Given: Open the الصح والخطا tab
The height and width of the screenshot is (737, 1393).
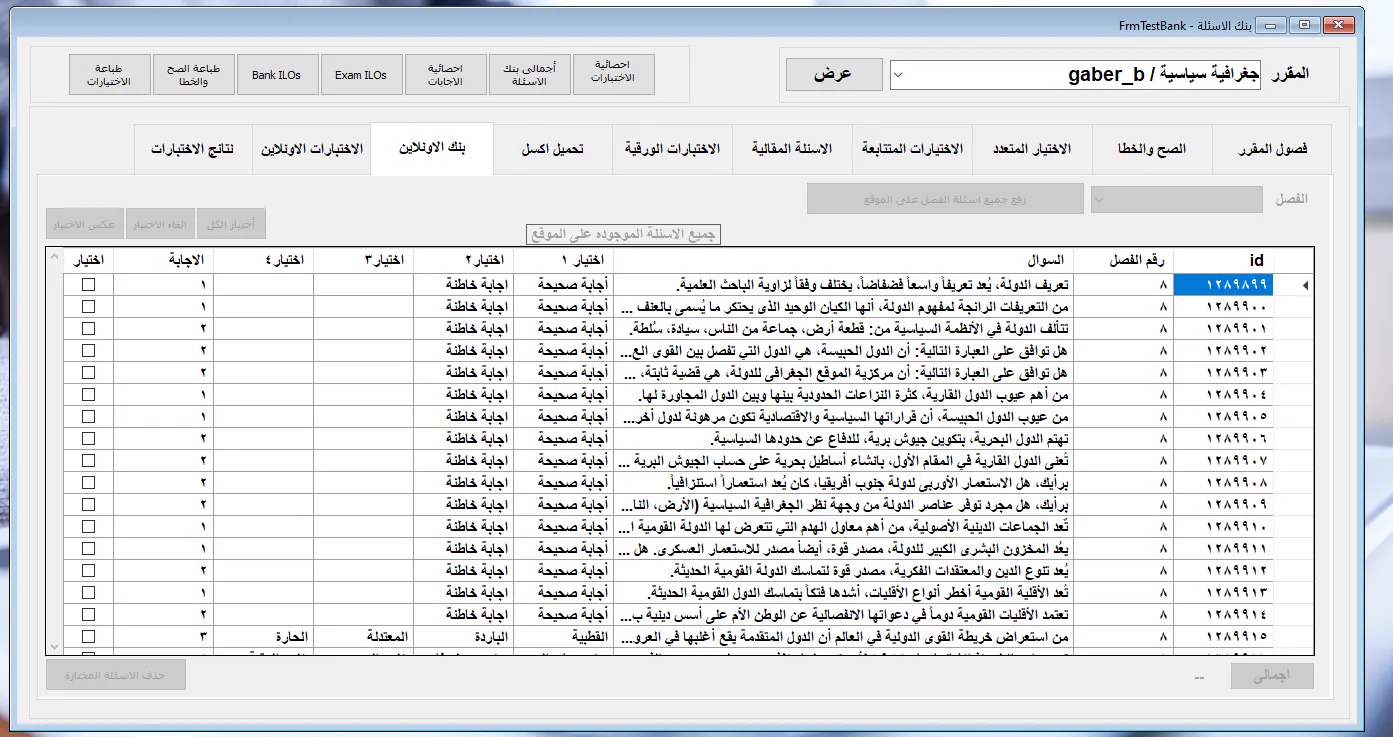Looking at the screenshot, I should [1152, 150].
